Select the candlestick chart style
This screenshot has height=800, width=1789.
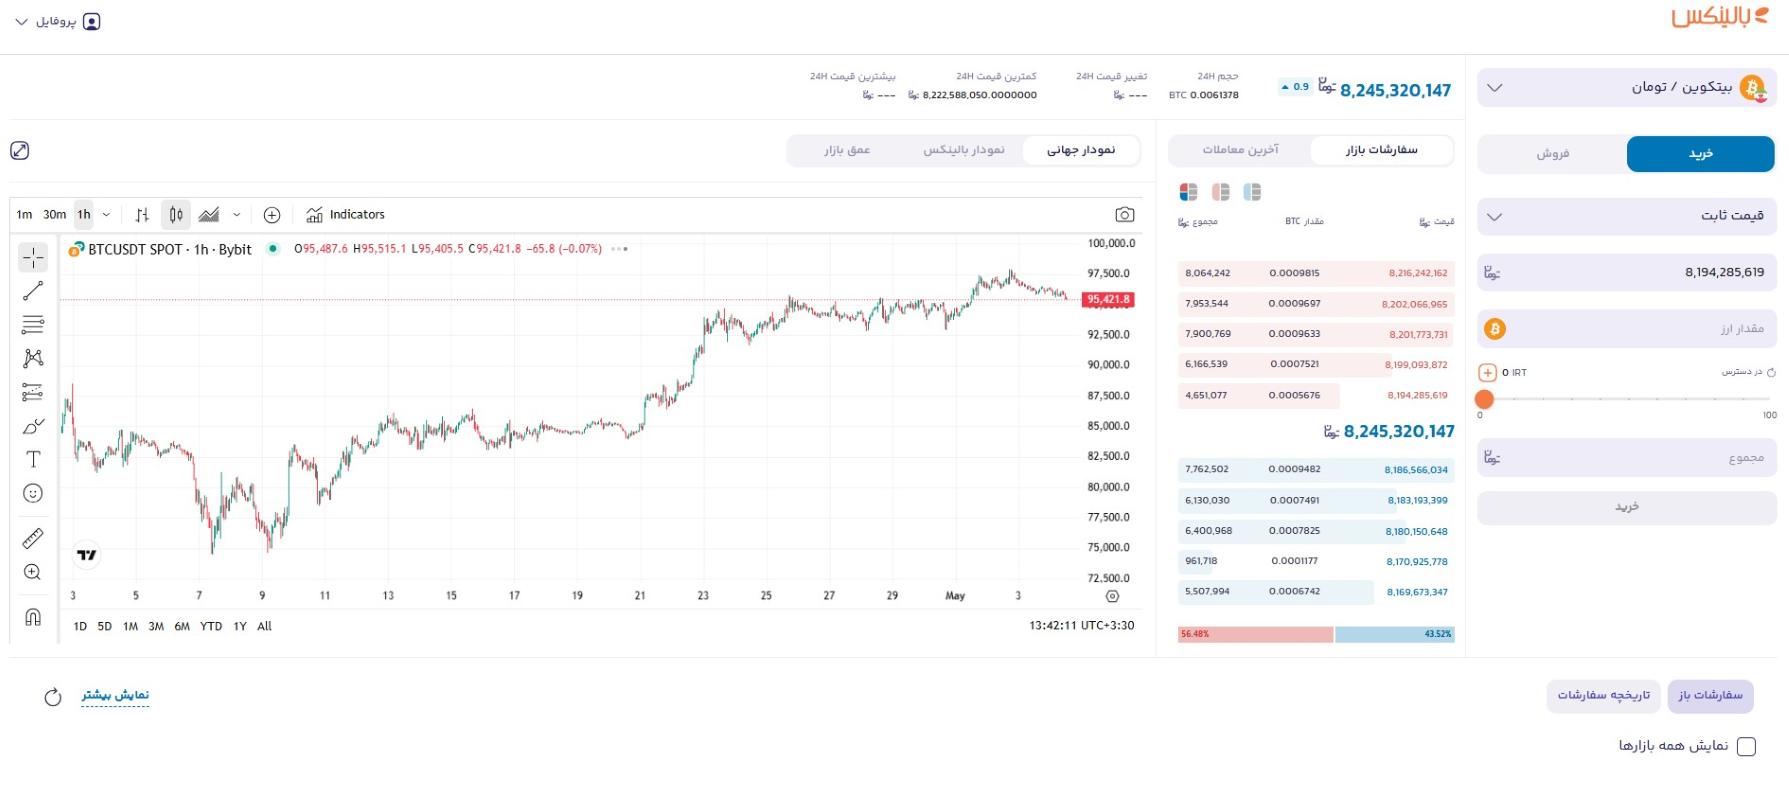(x=176, y=215)
